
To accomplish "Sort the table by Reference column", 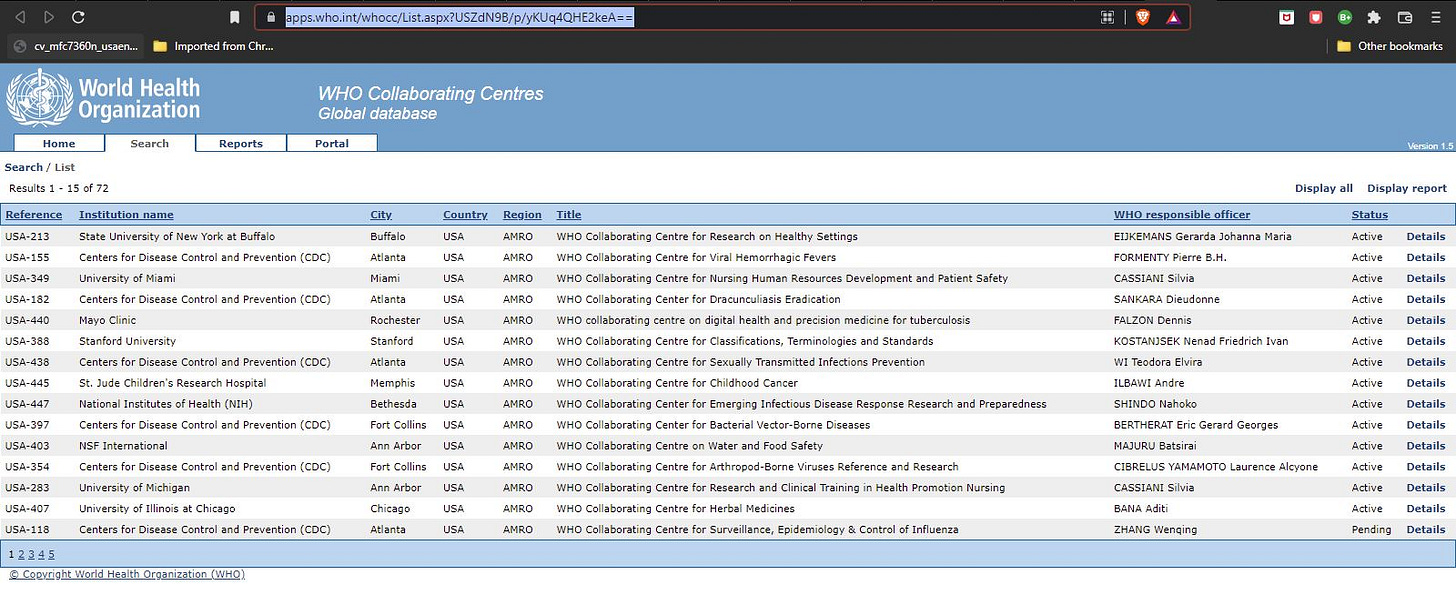I will pos(33,214).
